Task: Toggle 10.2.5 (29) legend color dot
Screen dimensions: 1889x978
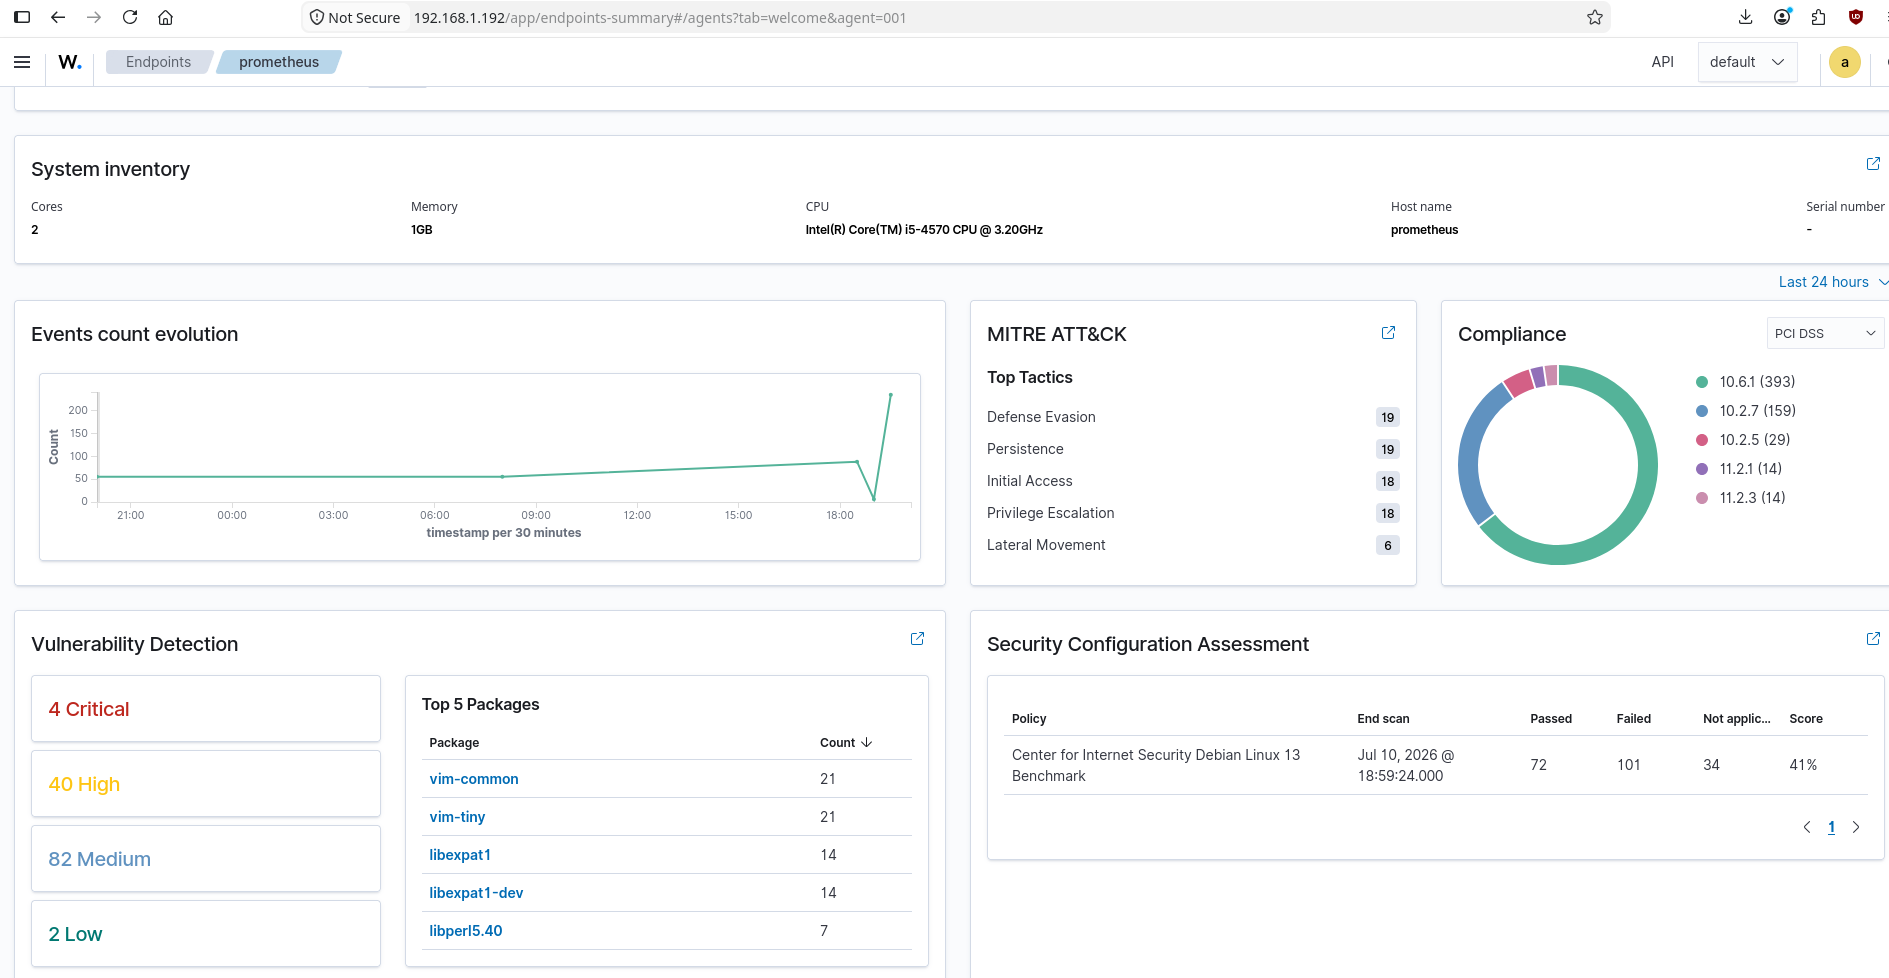Action: click(1702, 440)
